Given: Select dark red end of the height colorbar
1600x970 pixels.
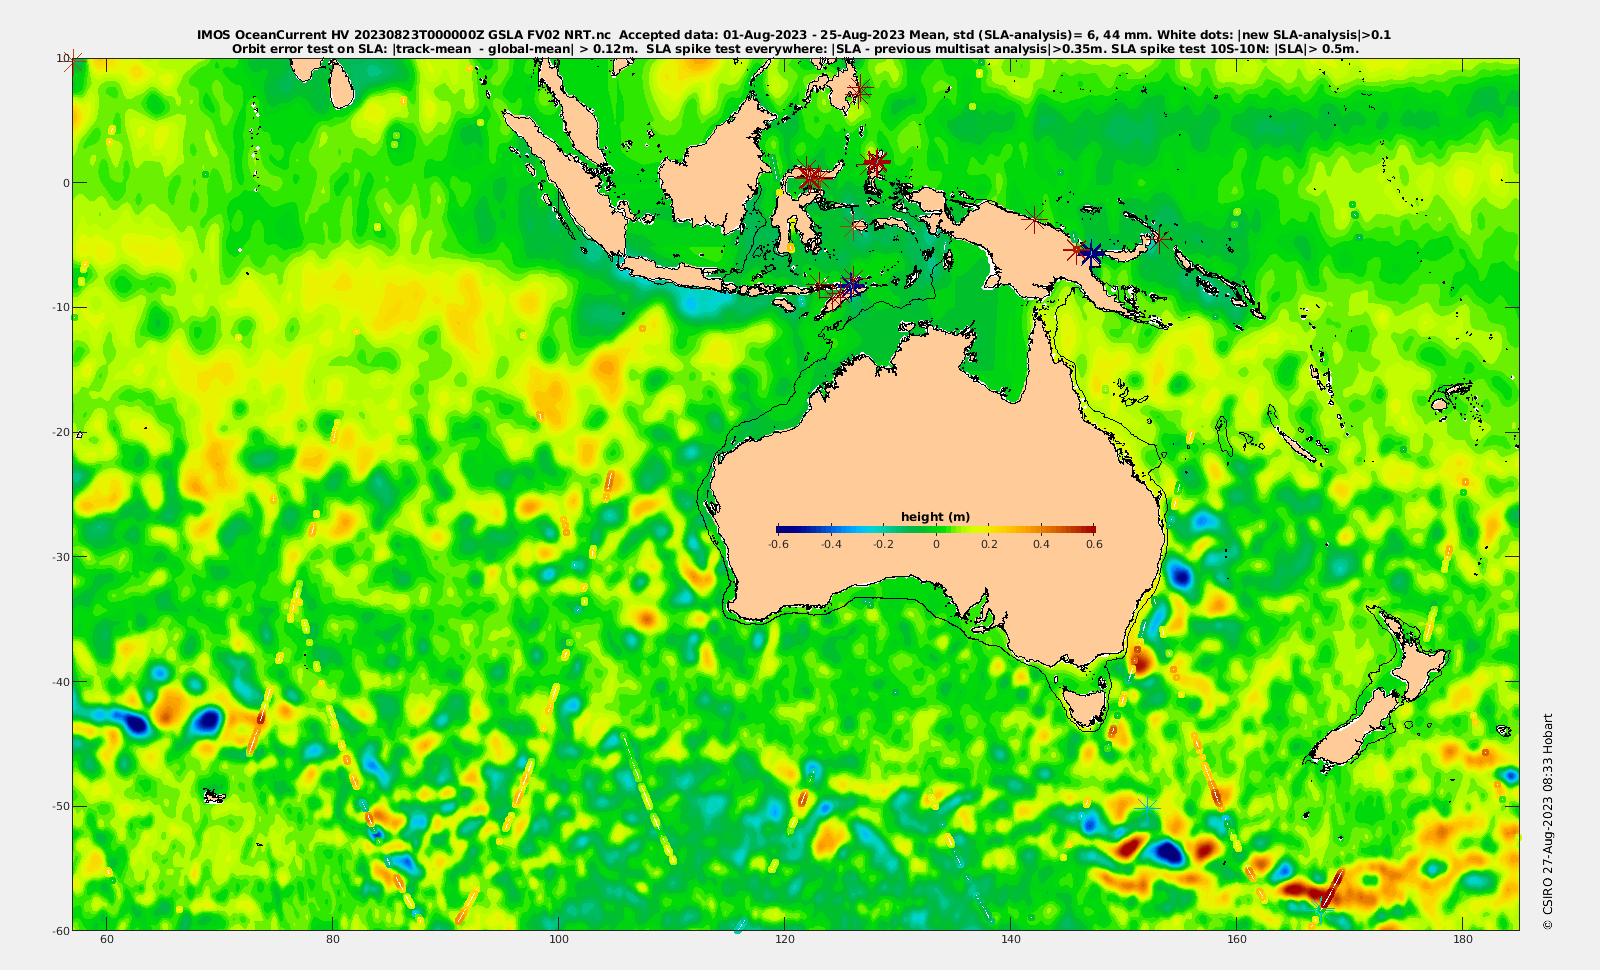Looking at the screenshot, I should (1090, 529).
